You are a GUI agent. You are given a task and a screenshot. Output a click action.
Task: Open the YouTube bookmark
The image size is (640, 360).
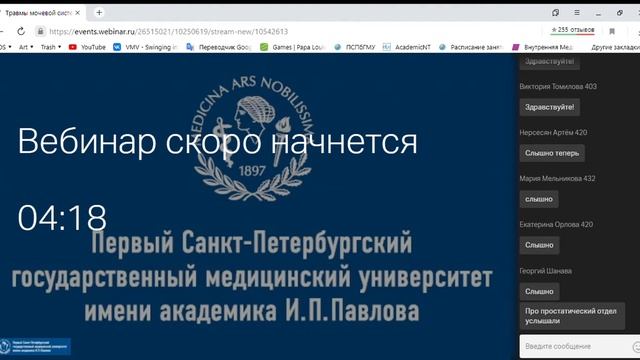87,47
